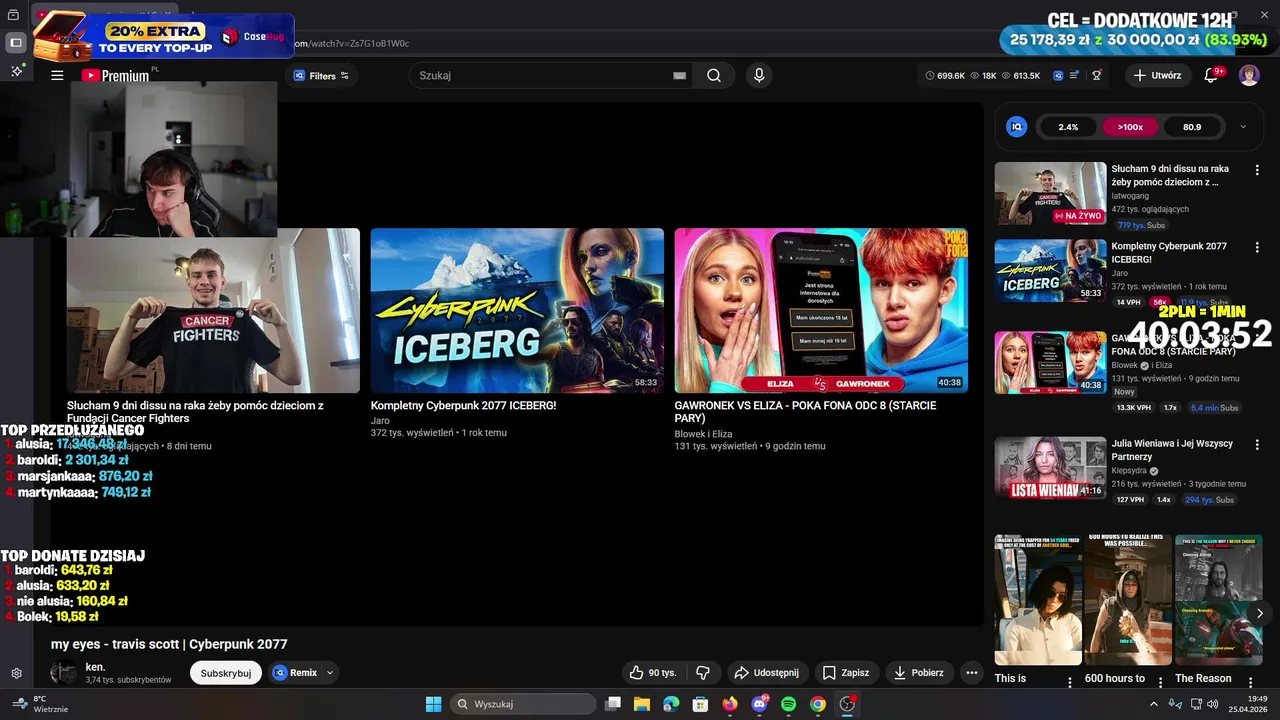The width and height of the screenshot is (1280, 720).
Task: Open Spotify from the taskbar
Action: (788, 704)
